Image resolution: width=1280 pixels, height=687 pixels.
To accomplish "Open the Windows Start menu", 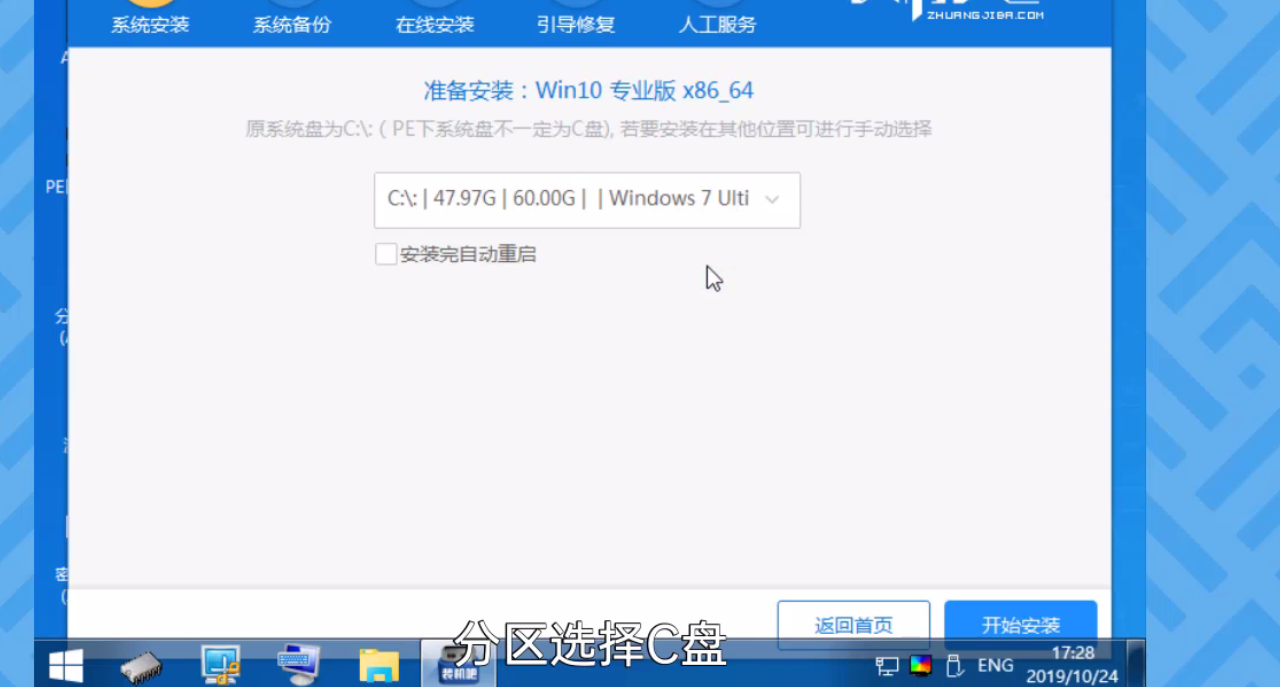I will click(x=66, y=663).
